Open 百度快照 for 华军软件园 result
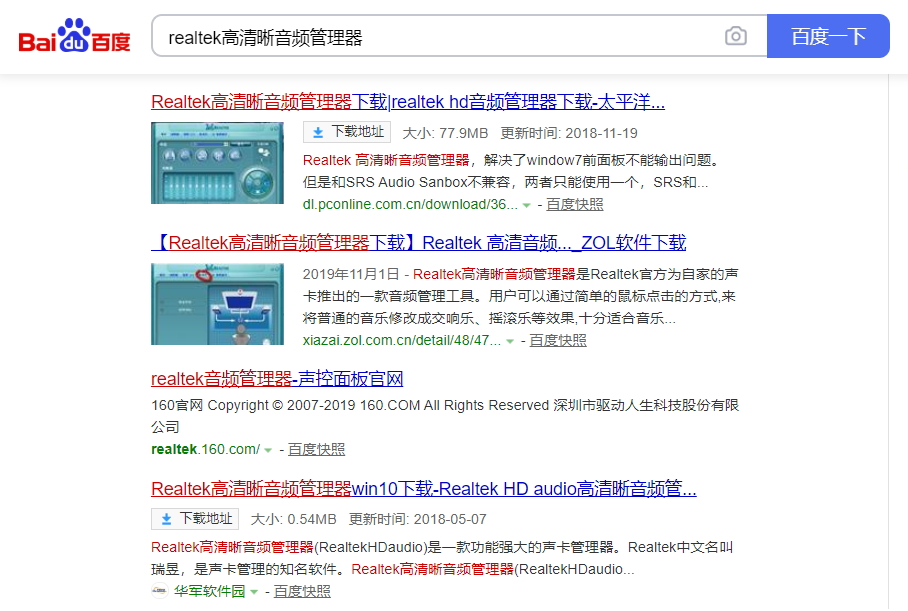 302,591
